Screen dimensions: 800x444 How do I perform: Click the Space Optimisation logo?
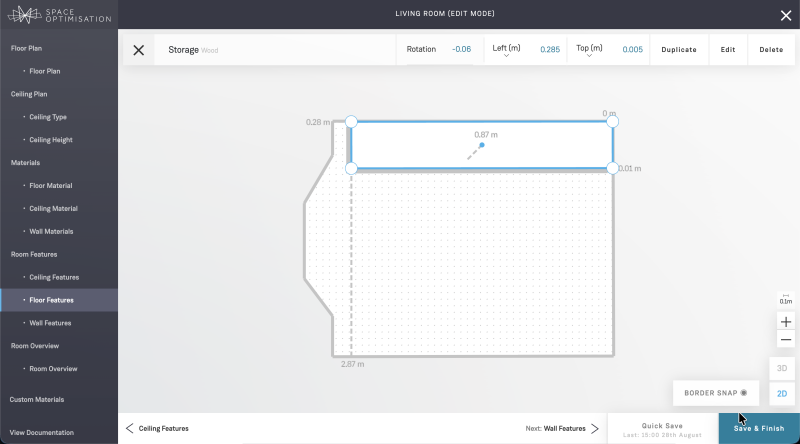coord(59,15)
